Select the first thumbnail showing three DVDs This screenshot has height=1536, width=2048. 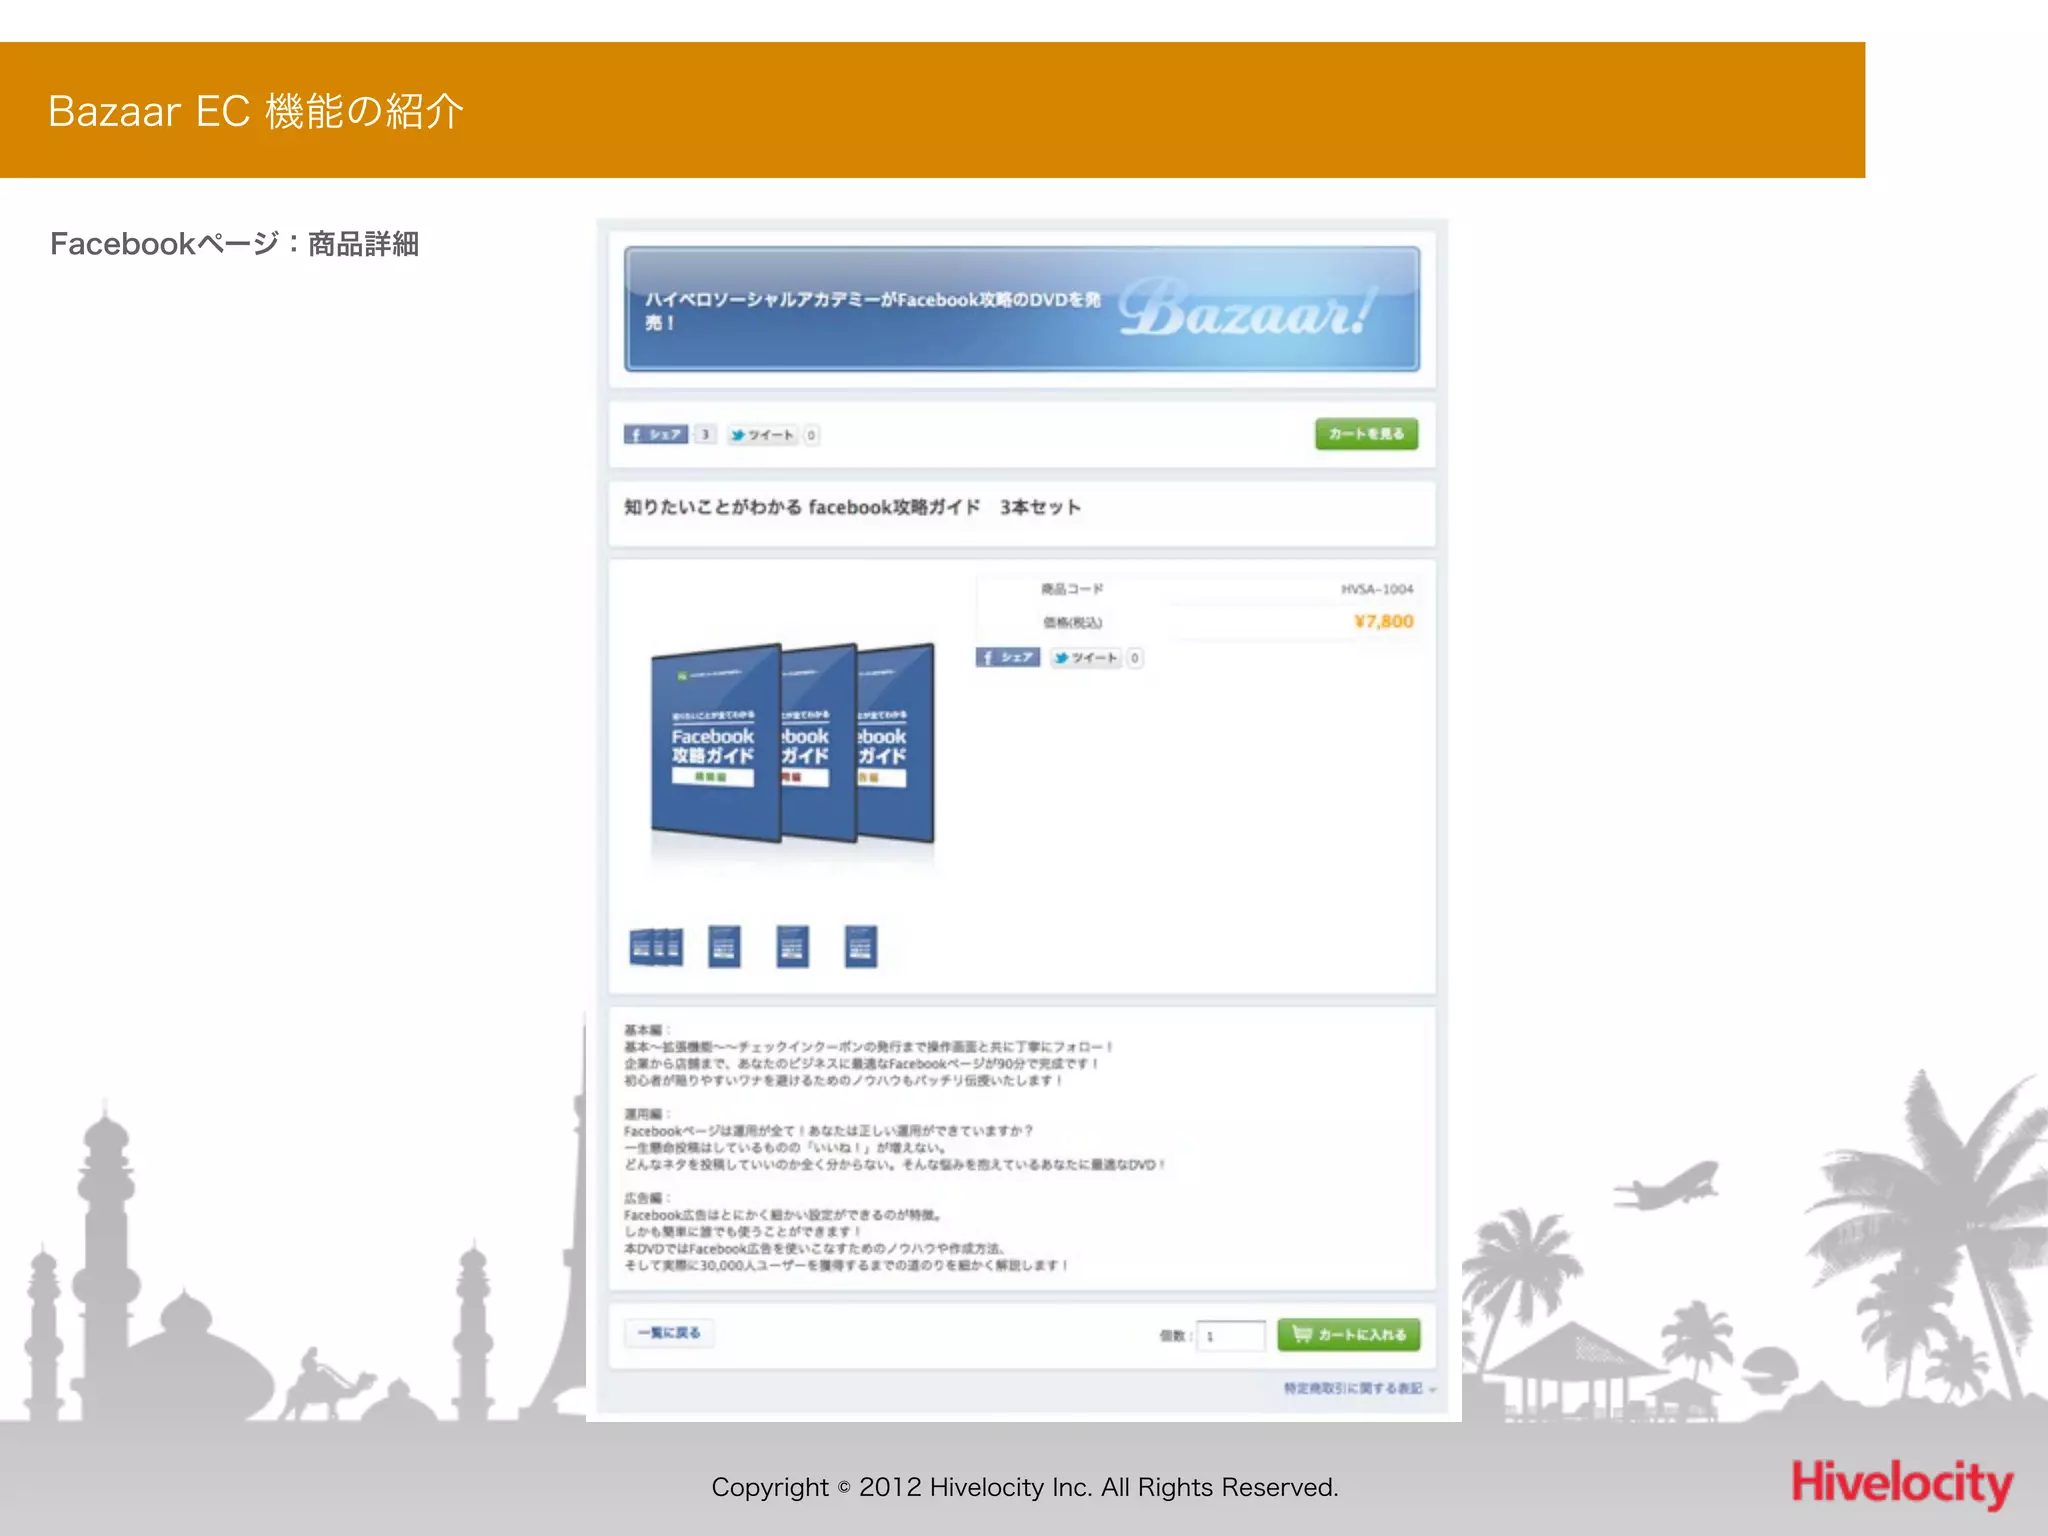pos(656,946)
